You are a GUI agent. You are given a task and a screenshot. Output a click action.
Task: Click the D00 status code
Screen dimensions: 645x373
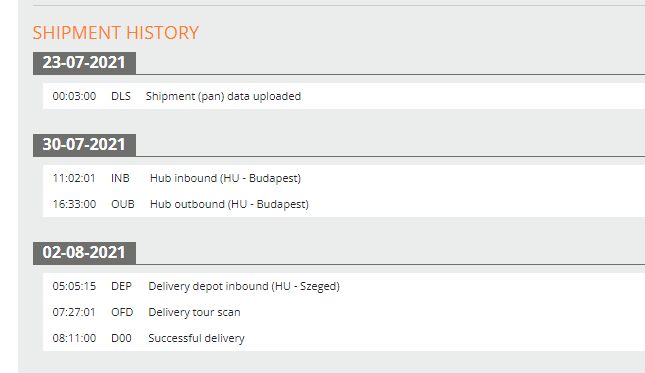[121, 338]
